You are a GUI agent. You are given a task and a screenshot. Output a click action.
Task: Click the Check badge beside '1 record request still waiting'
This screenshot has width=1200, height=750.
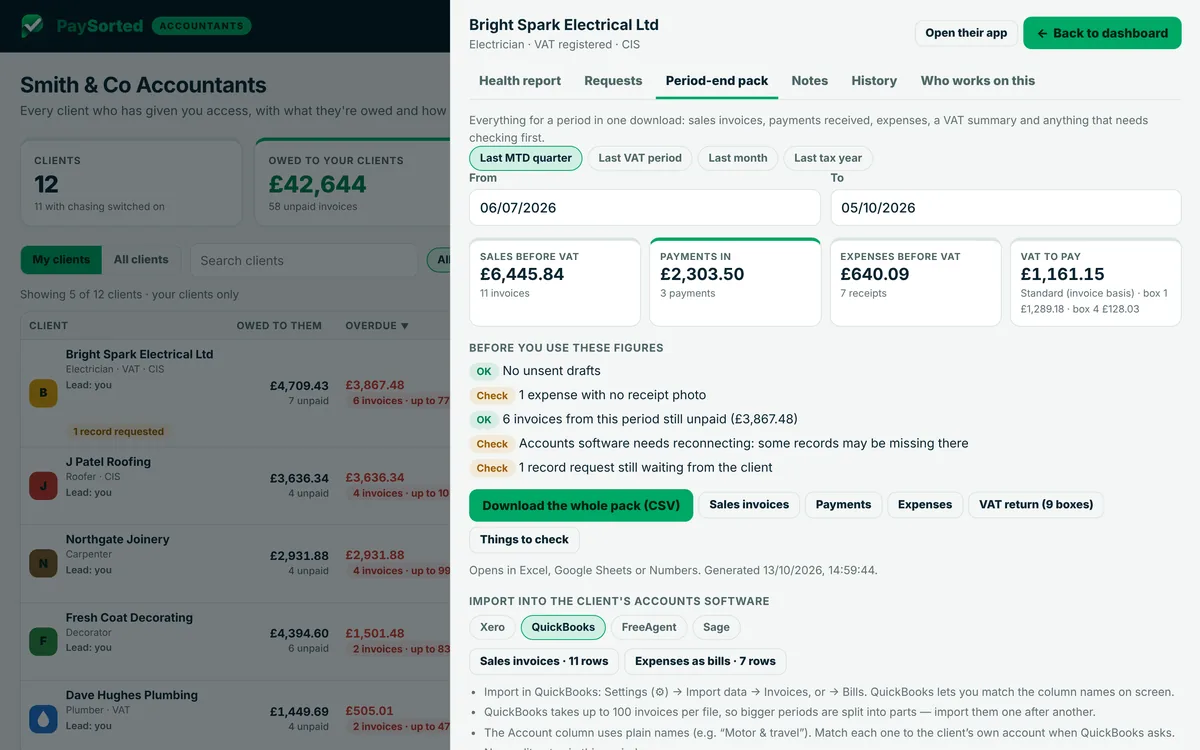(x=492, y=468)
